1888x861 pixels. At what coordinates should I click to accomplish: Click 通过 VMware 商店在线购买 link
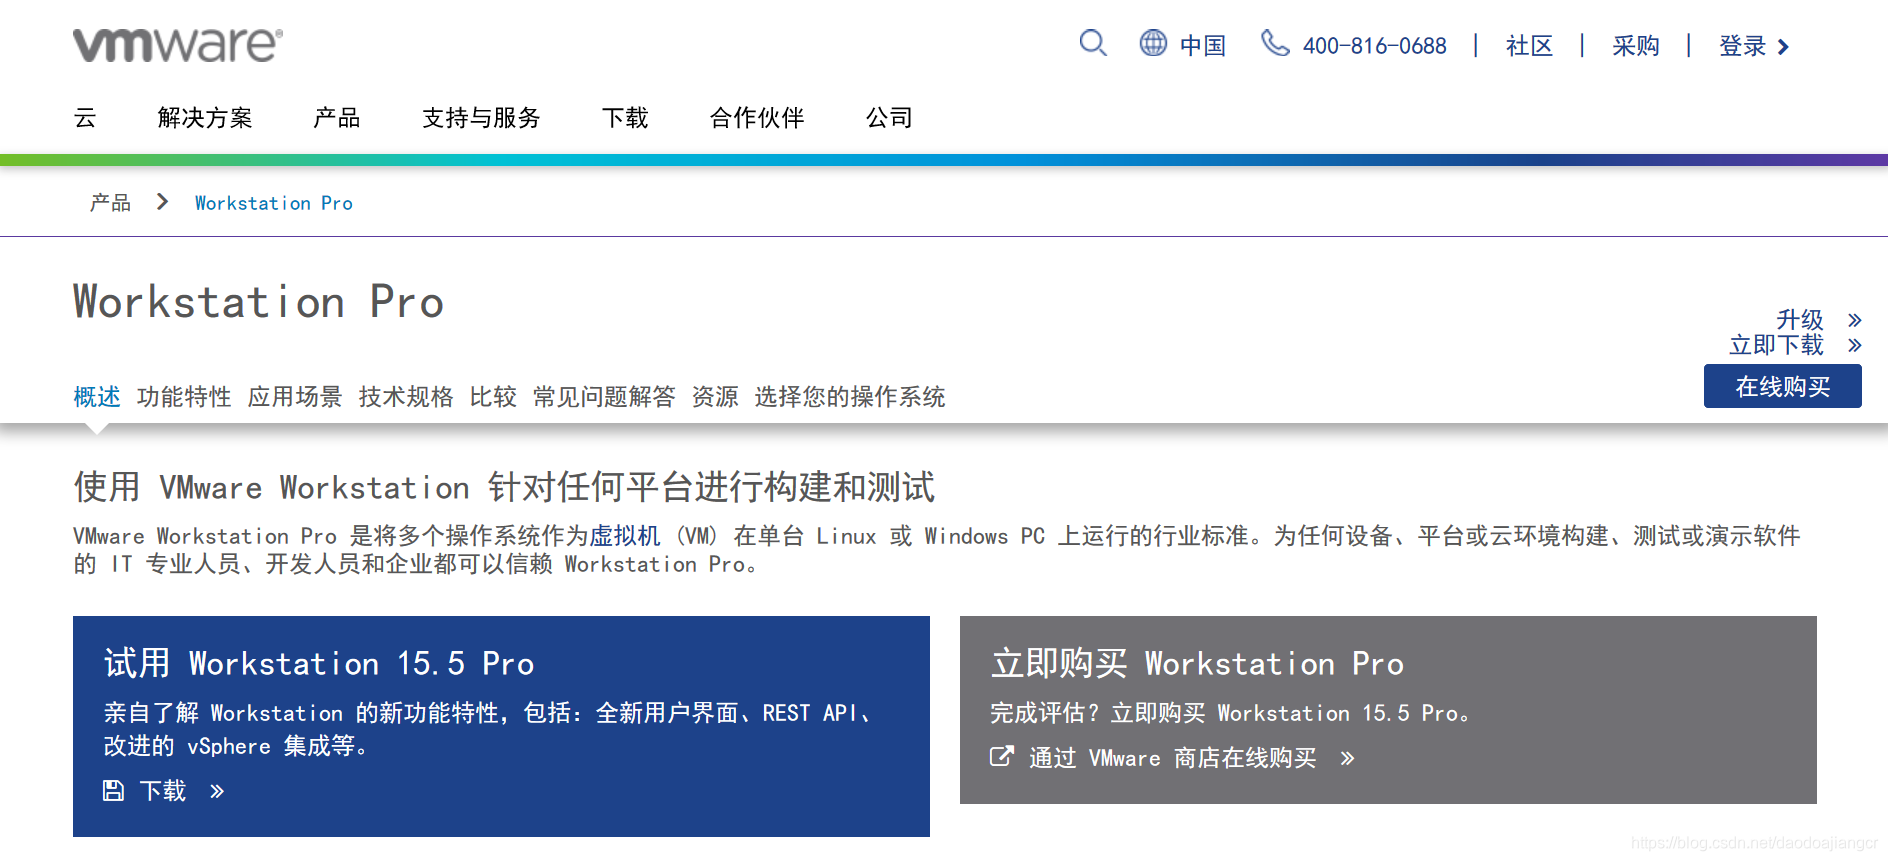[1173, 758]
